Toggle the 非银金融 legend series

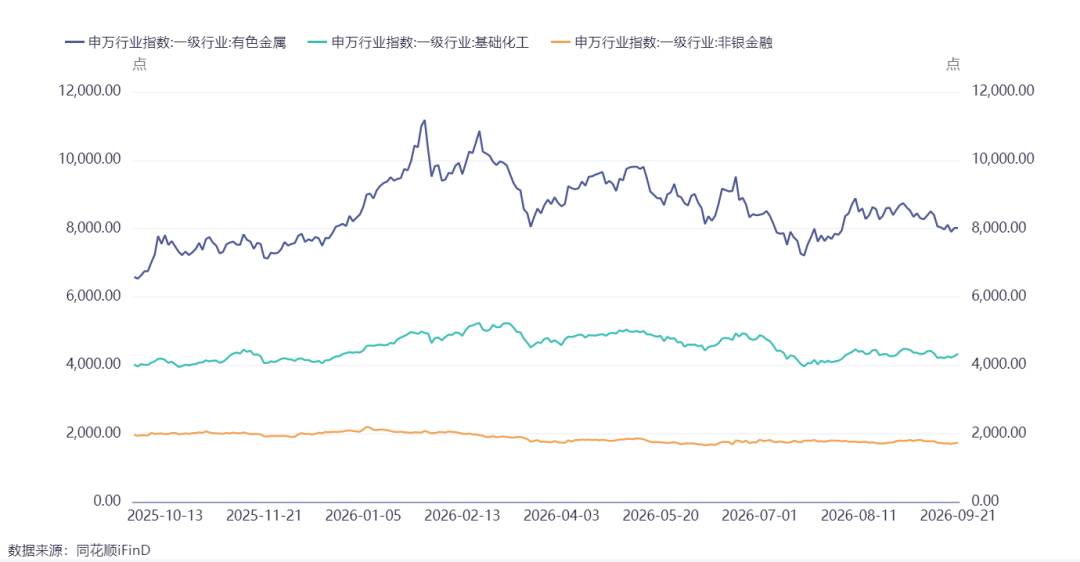(x=662, y=43)
